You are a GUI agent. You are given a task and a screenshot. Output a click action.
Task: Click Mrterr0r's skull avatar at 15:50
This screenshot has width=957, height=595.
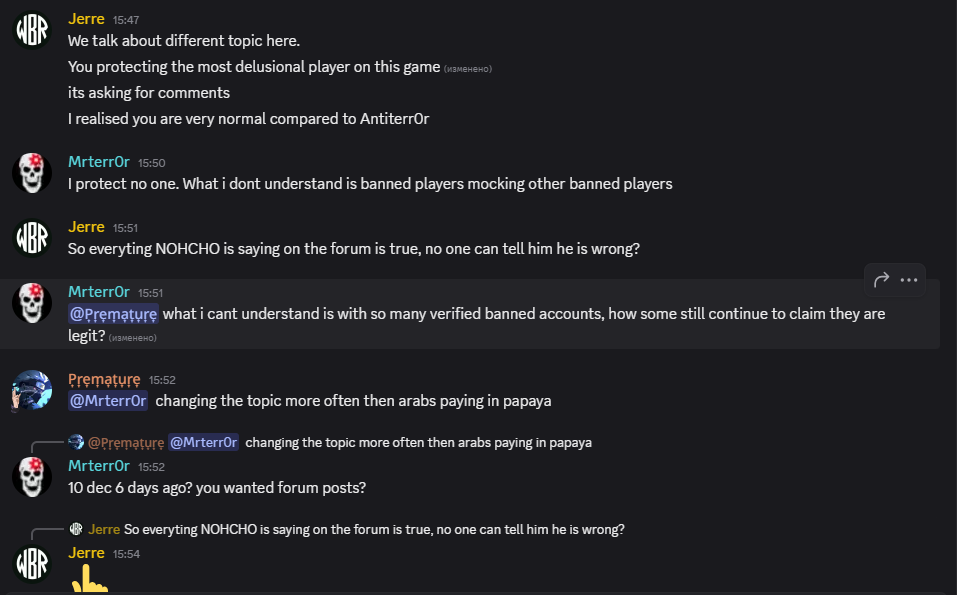(x=32, y=173)
